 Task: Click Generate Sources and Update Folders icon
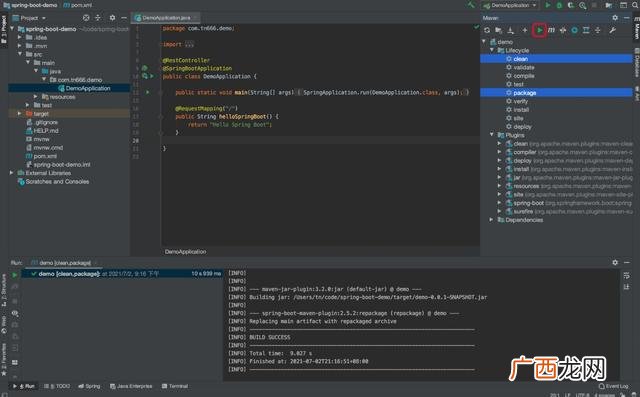pos(498,30)
